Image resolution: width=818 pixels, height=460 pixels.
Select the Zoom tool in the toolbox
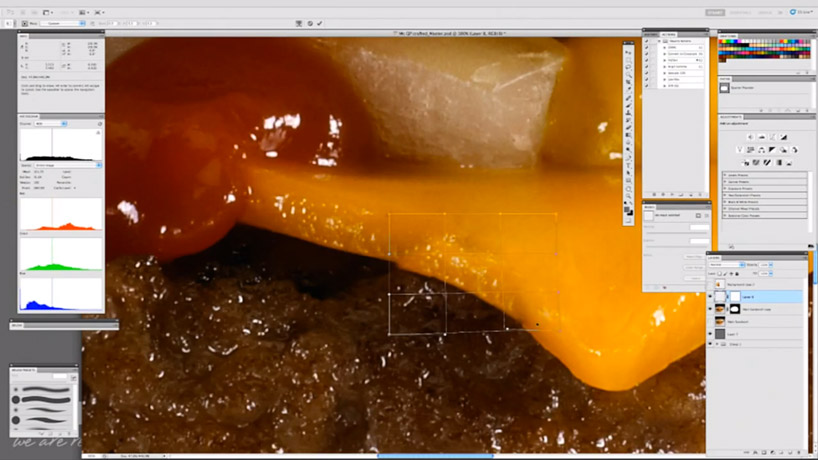tap(628, 188)
